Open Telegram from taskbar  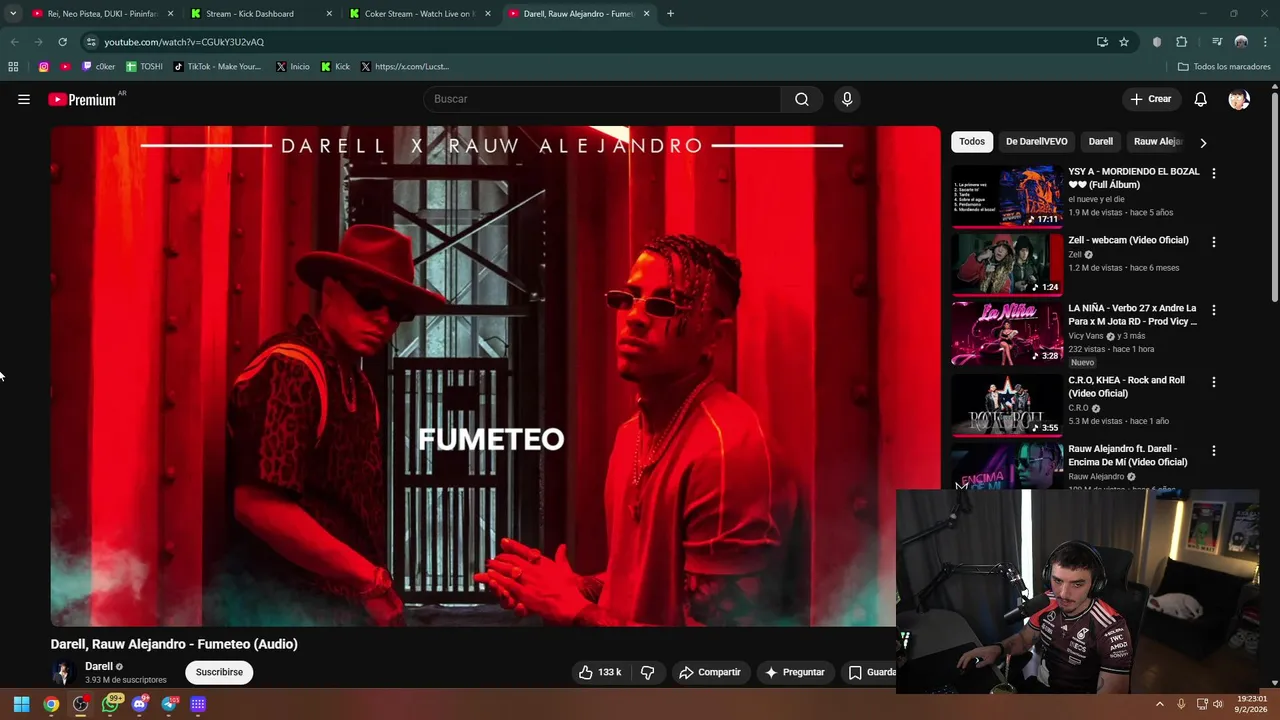coord(169,704)
